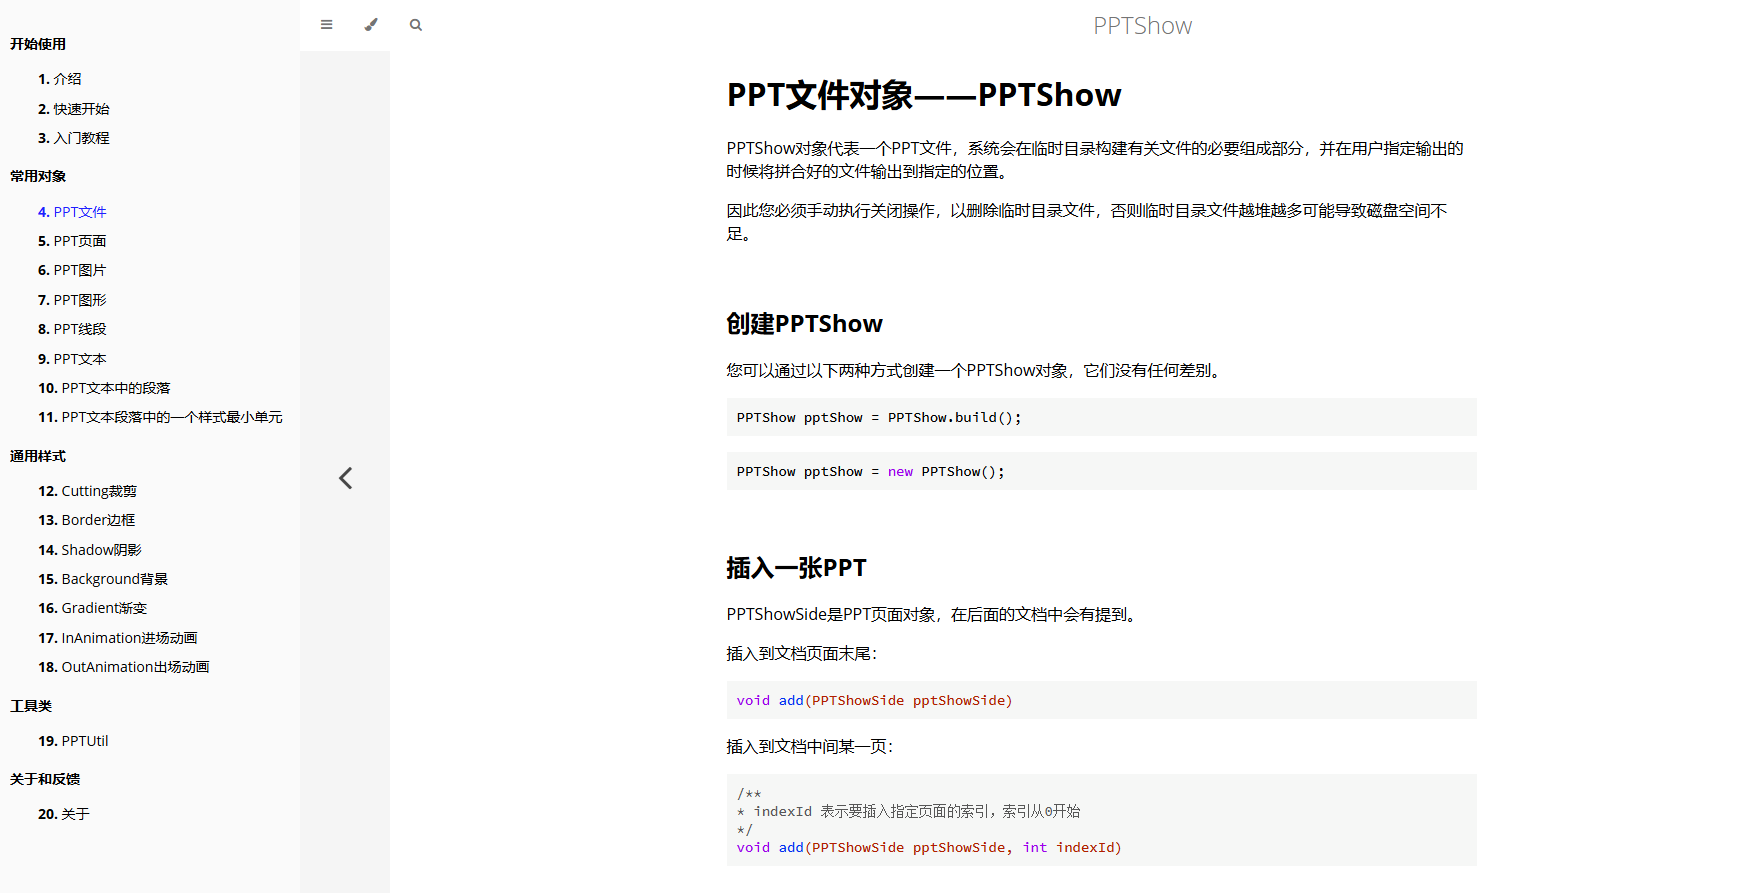Screen dimensions: 1737x893
Task: Click the new PPTShow() code block
Action: coord(1101,471)
